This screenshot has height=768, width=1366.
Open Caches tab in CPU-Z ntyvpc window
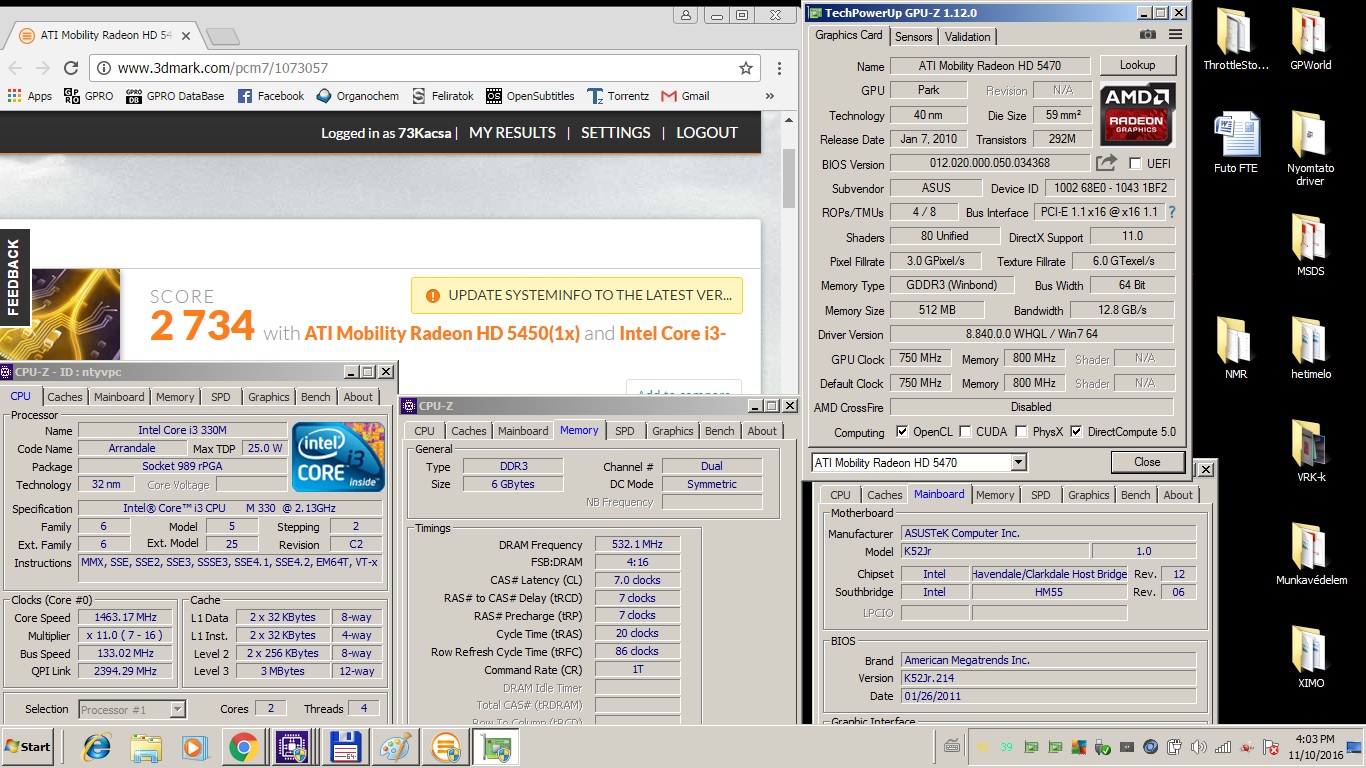[x=65, y=397]
